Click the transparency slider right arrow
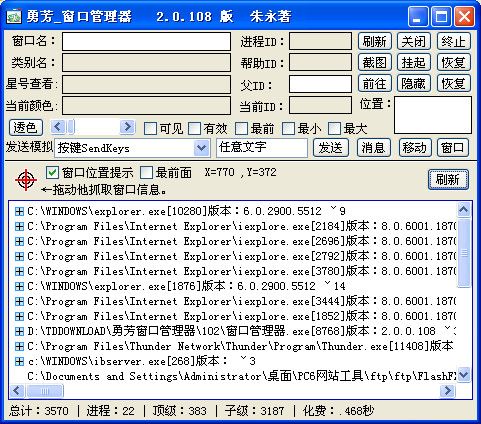Viewport: 481px width, 424px height. 127,127
